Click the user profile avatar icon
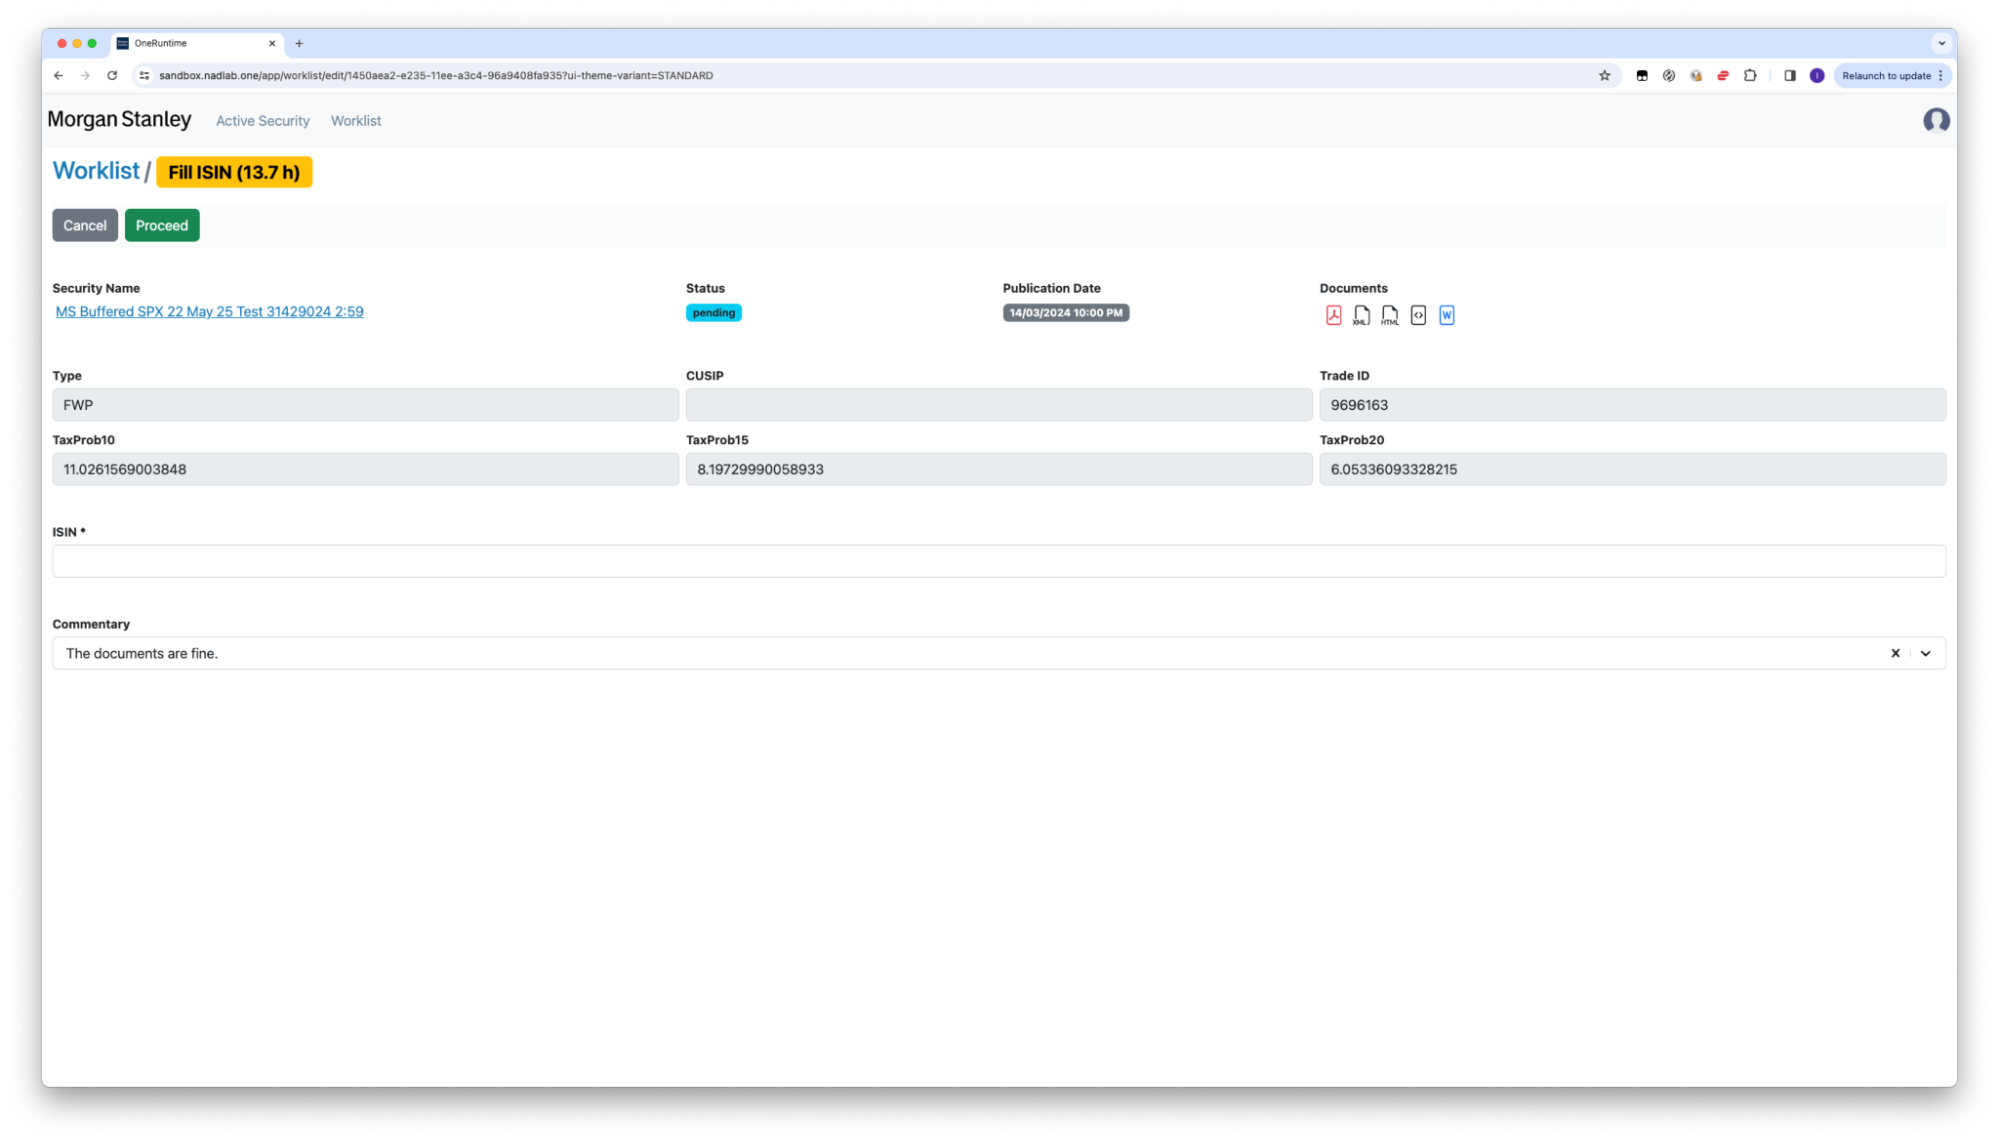The height and width of the screenshot is (1143, 1999). tap(1936, 120)
